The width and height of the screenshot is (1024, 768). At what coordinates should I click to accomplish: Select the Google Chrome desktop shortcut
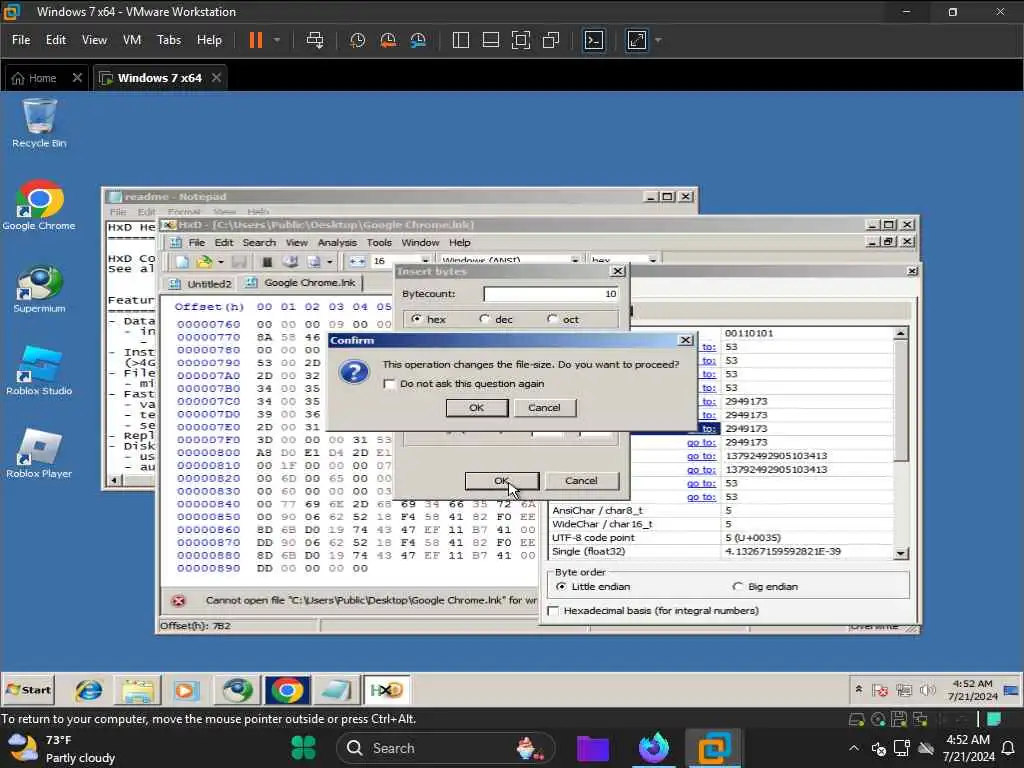[x=39, y=206]
